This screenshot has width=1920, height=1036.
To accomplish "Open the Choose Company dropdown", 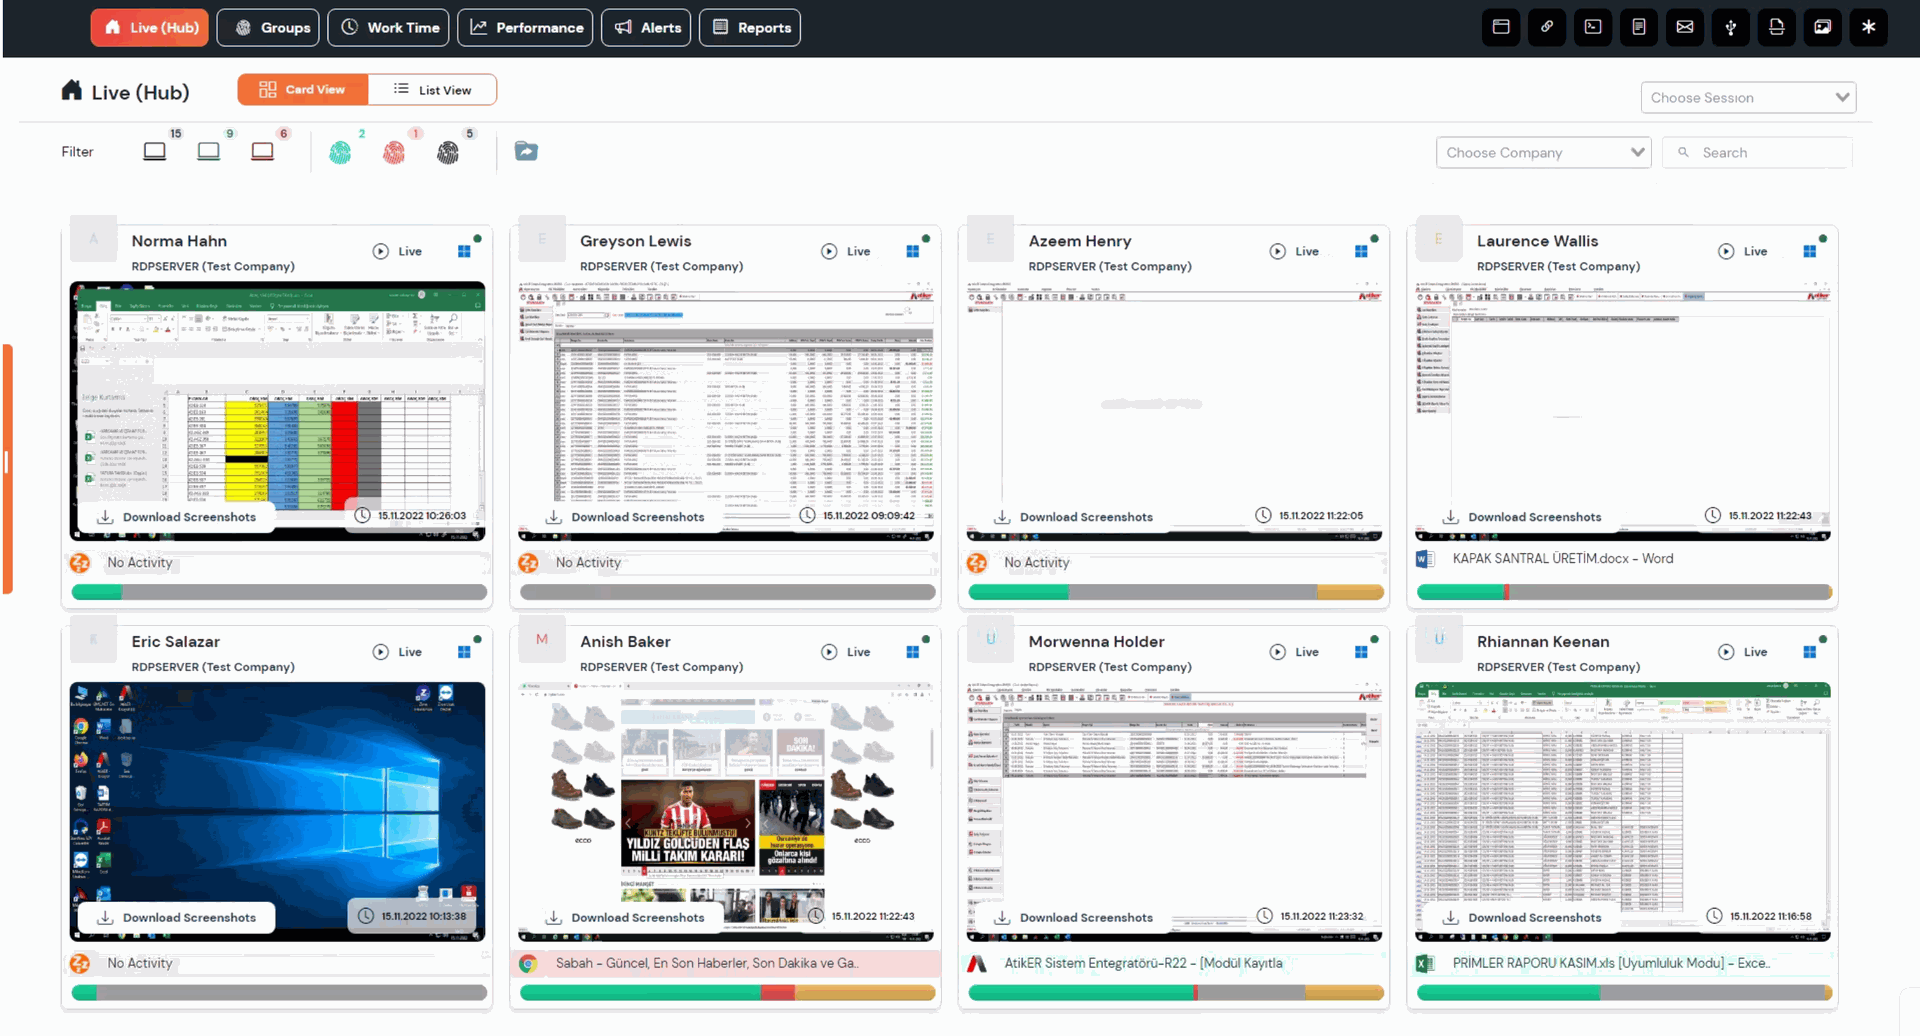I will pyautogui.click(x=1543, y=153).
